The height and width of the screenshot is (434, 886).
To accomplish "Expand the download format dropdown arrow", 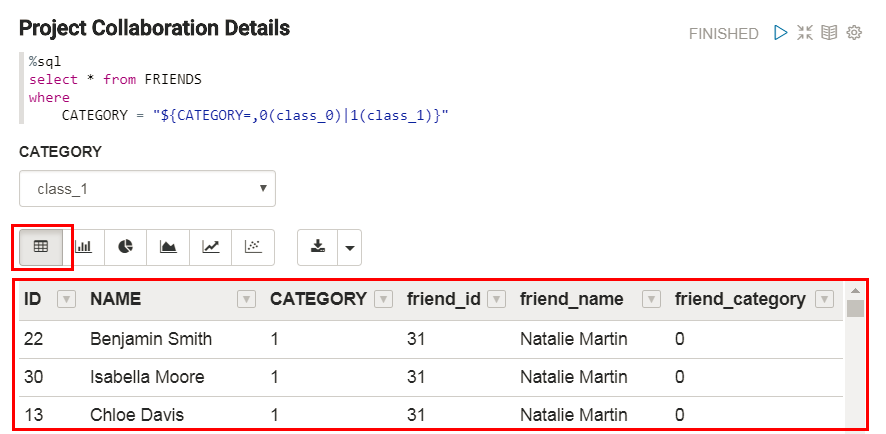I will tap(349, 246).
